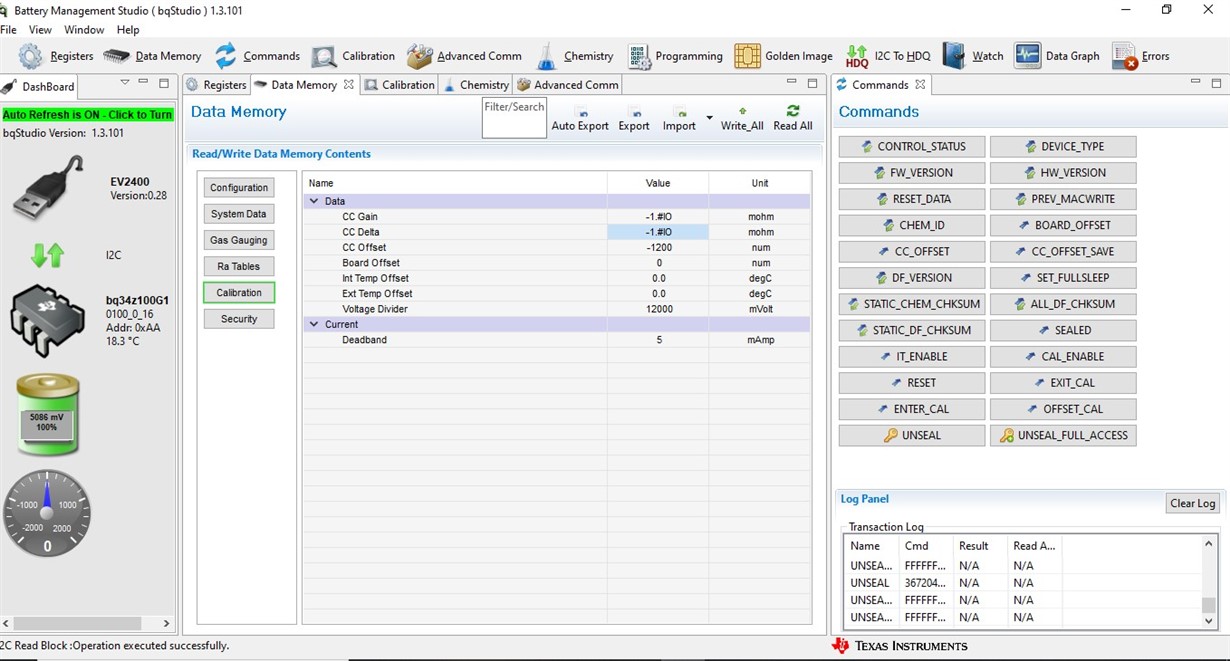This screenshot has width=1230, height=661.
Task: Select the Gas Gauging category
Action: [239, 240]
